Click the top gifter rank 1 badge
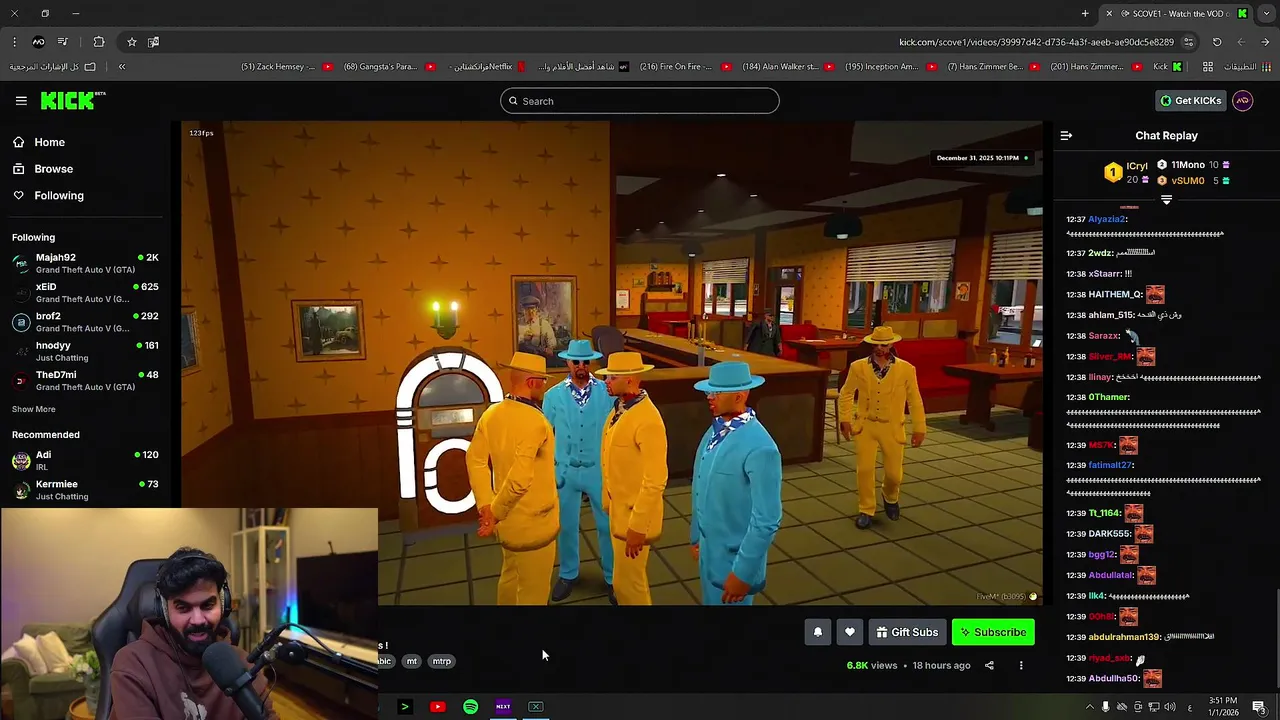The width and height of the screenshot is (1280, 720). [1112, 173]
